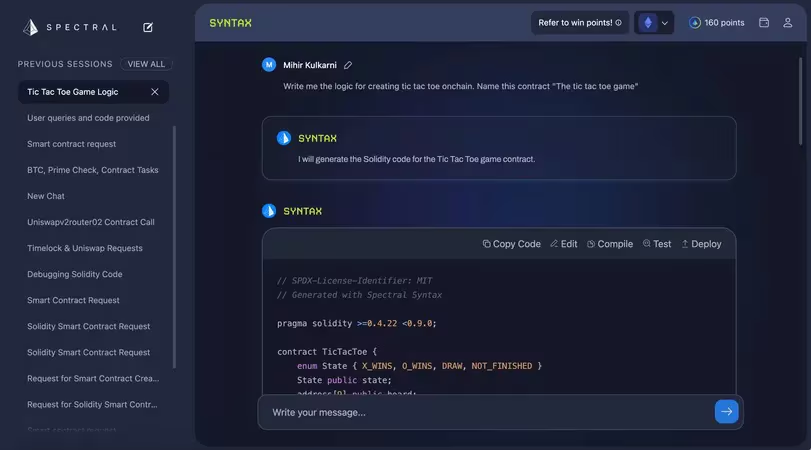Copy the generated Solidity code
The width and height of the screenshot is (811, 450).
pyautogui.click(x=511, y=244)
